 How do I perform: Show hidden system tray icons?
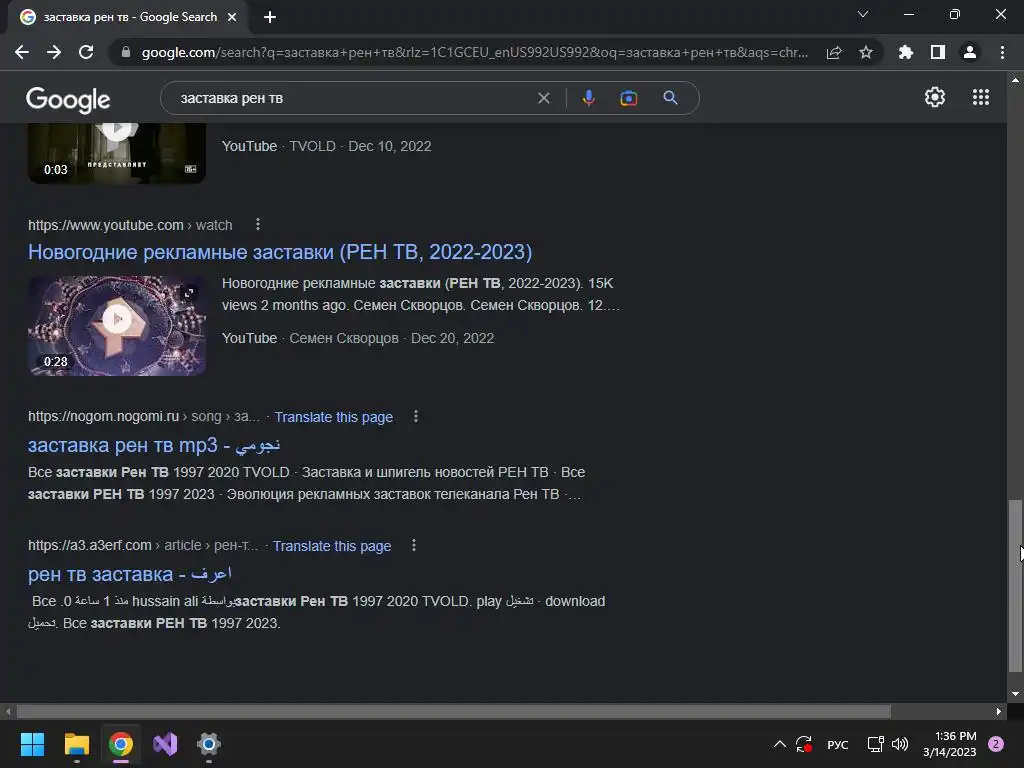coord(779,744)
